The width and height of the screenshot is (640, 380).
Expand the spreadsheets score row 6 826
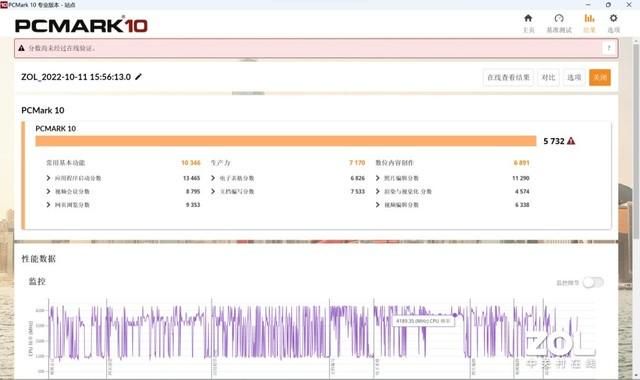tap(288, 178)
